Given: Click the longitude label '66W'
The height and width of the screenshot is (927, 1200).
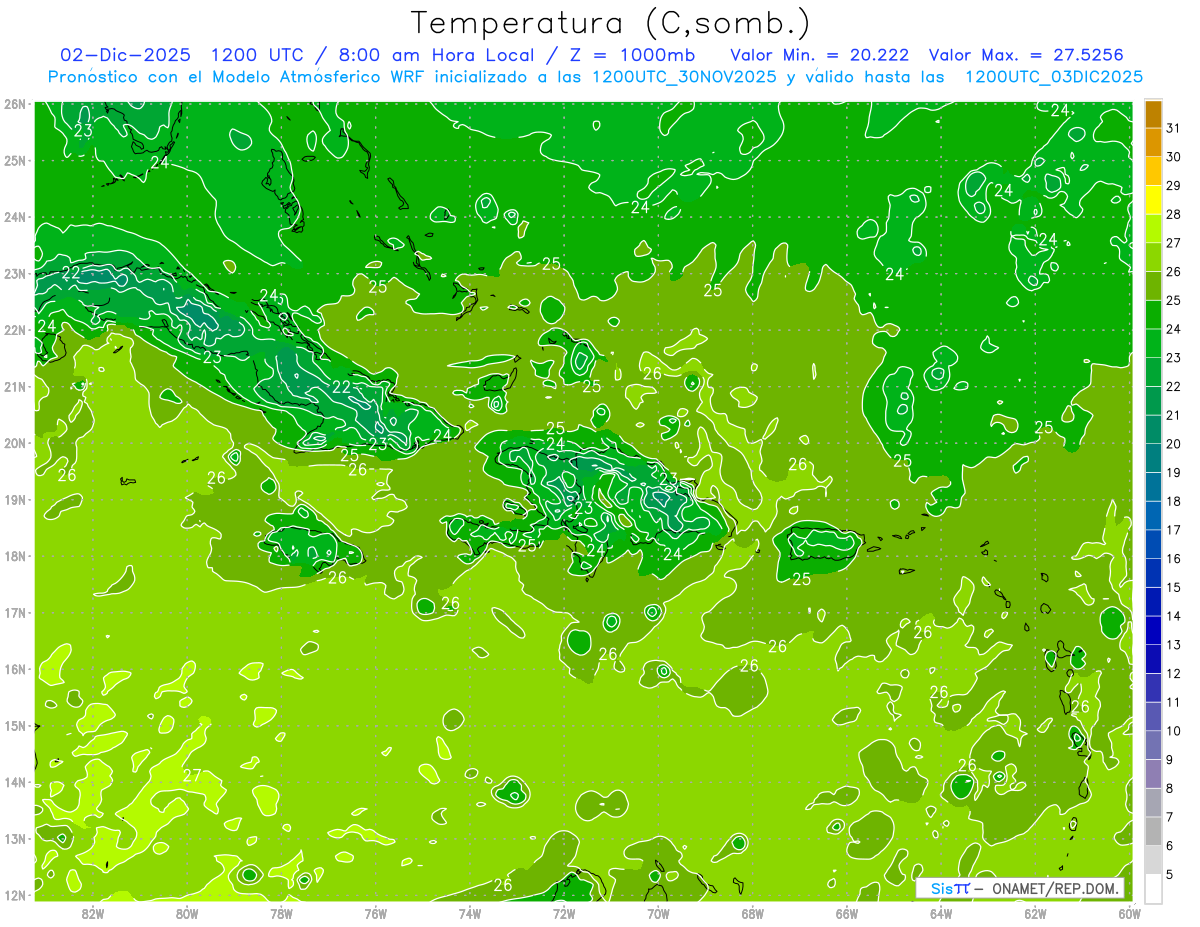Looking at the screenshot, I should [847, 912].
